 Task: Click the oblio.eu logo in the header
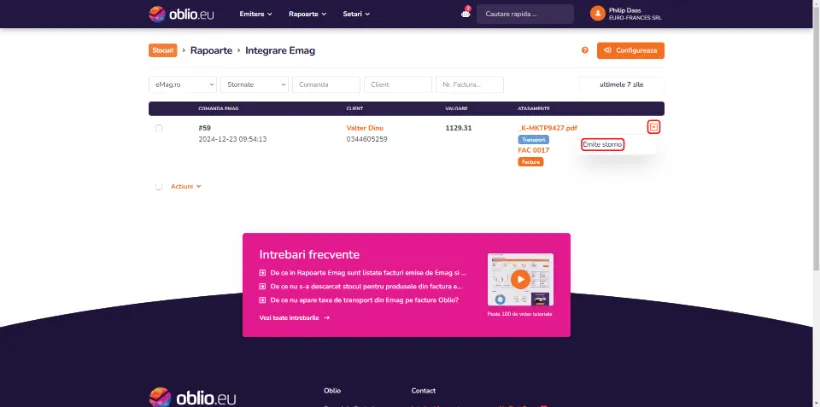pyautogui.click(x=181, y=14)
